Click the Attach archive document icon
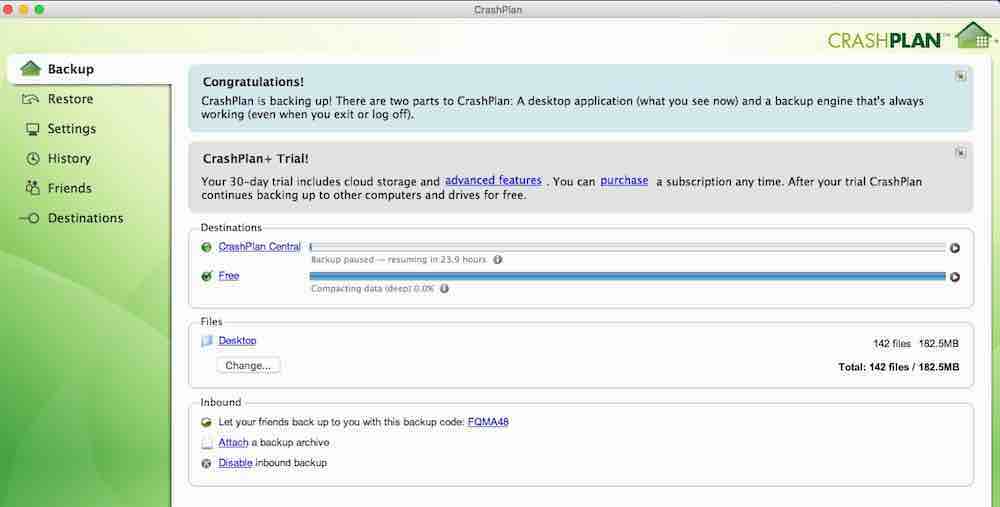This screenshot has width=1000, height=507. coord(207,443)
